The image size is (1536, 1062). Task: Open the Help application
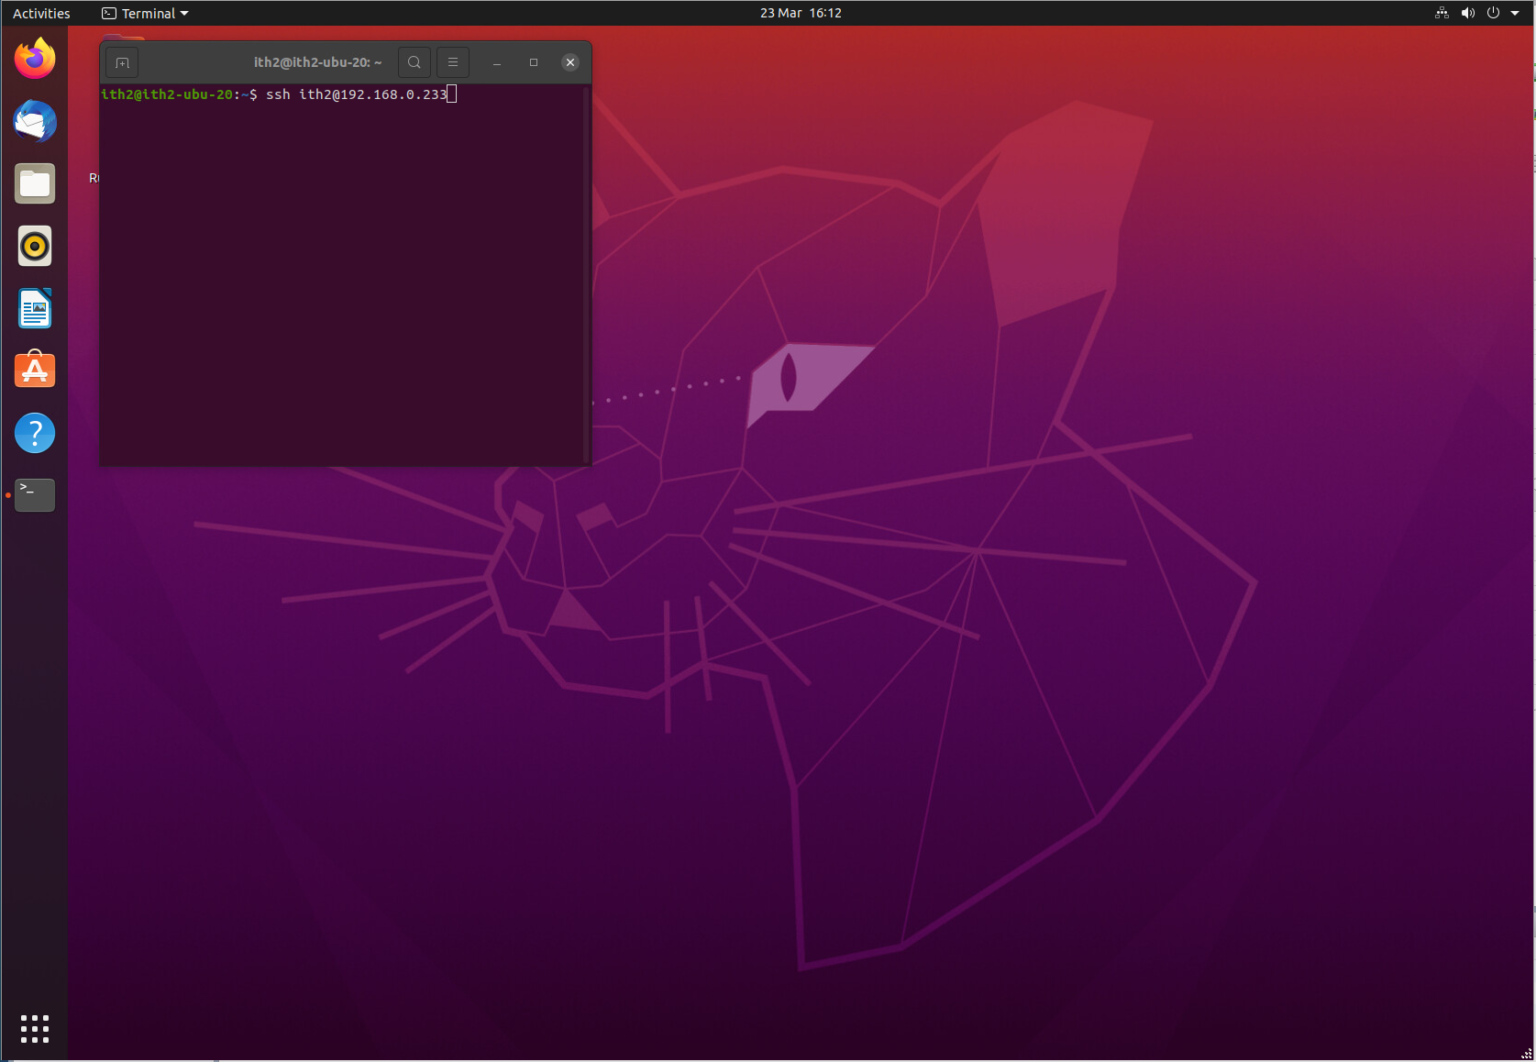(35, 432)
